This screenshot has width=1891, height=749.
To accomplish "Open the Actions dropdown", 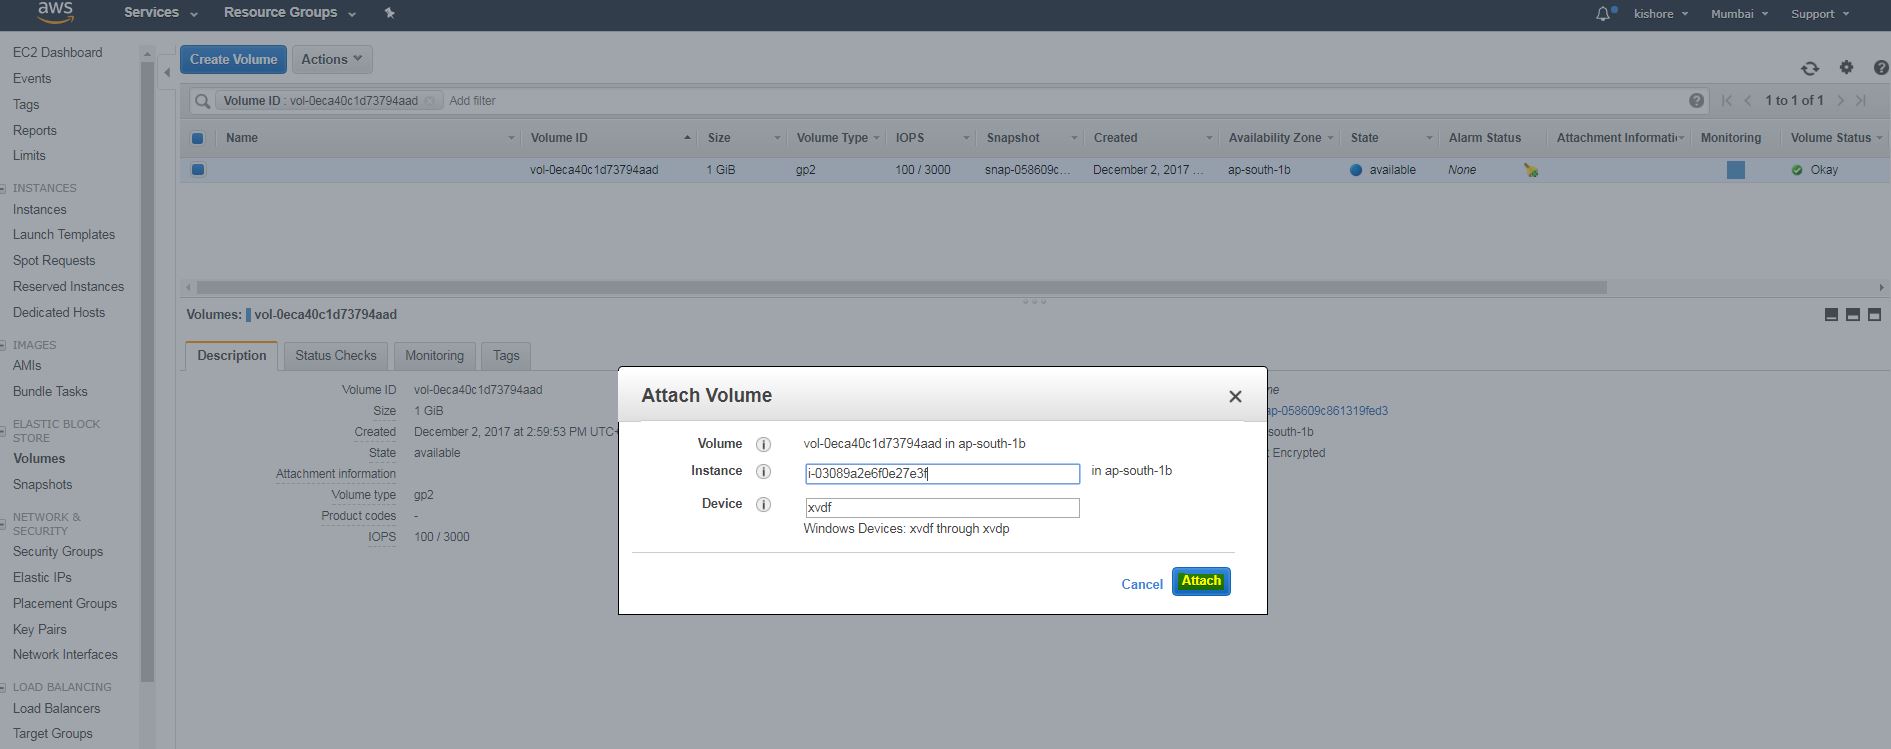I will pos(331,59).
